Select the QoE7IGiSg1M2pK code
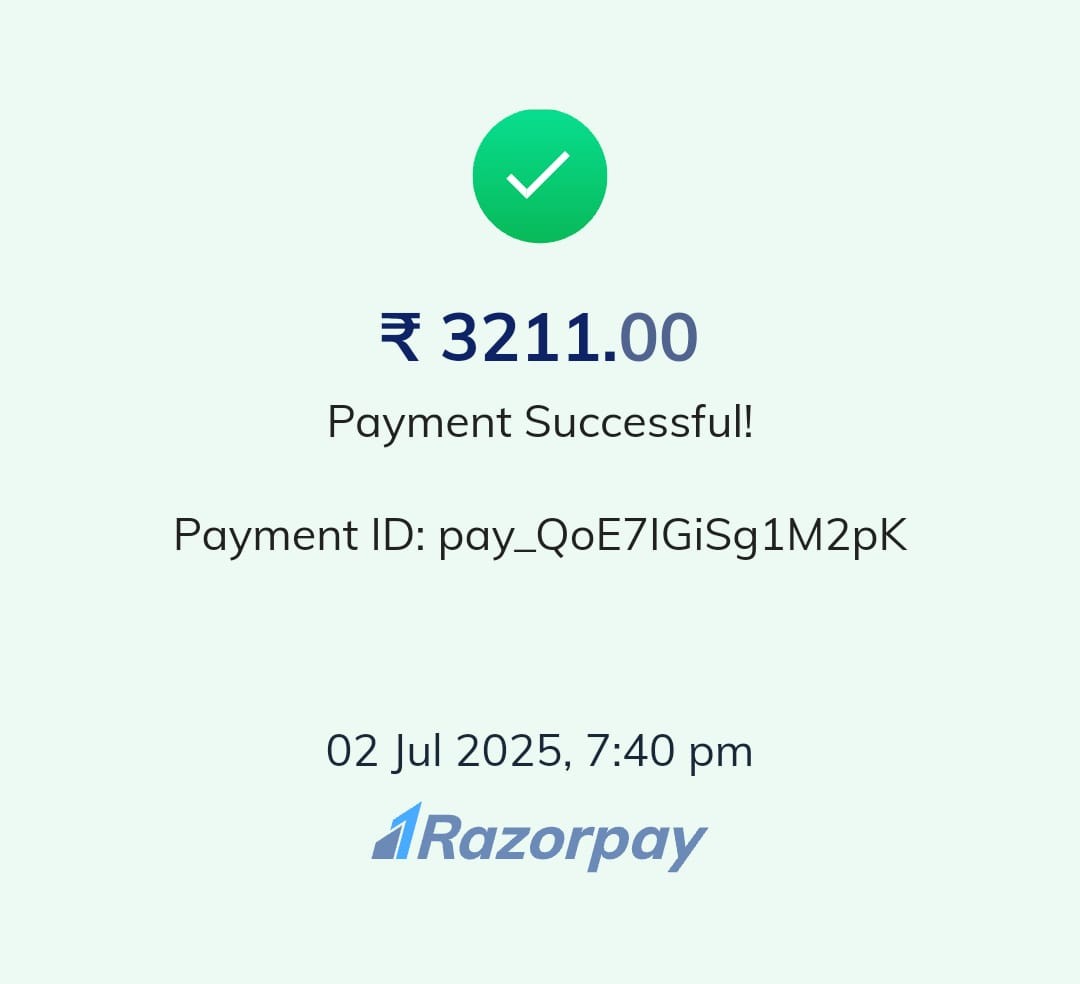Image resolution: width=1080 pixels, height=984 pixels. (x=721, y=536)
